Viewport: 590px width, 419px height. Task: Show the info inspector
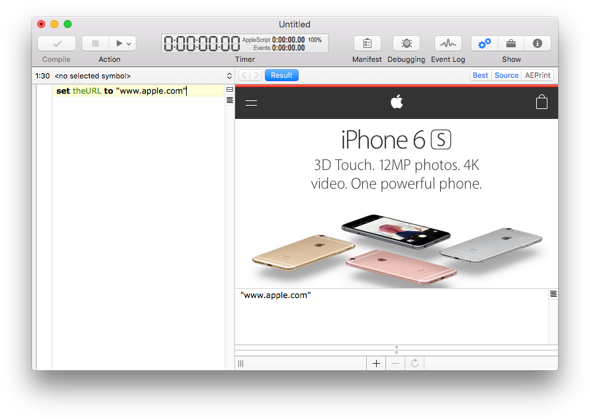[537, 44]
